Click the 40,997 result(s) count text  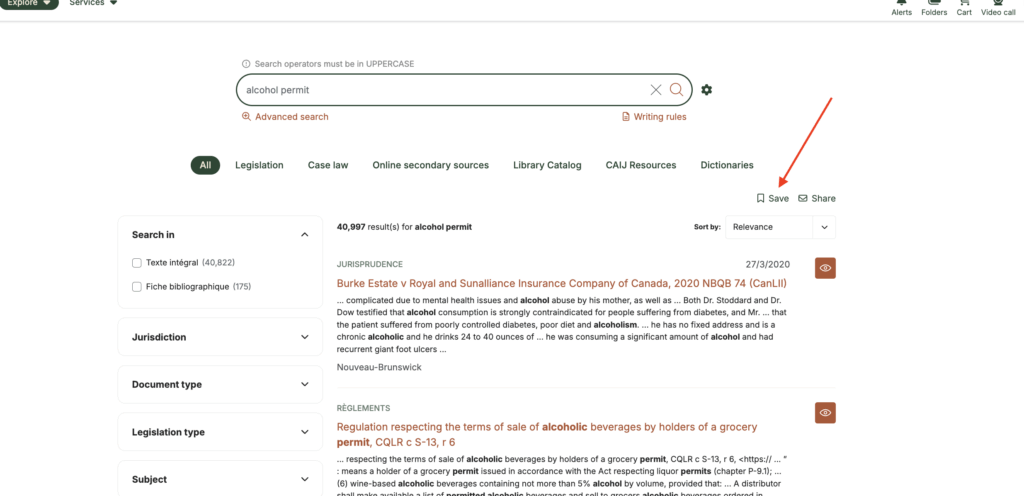(404, 227)
